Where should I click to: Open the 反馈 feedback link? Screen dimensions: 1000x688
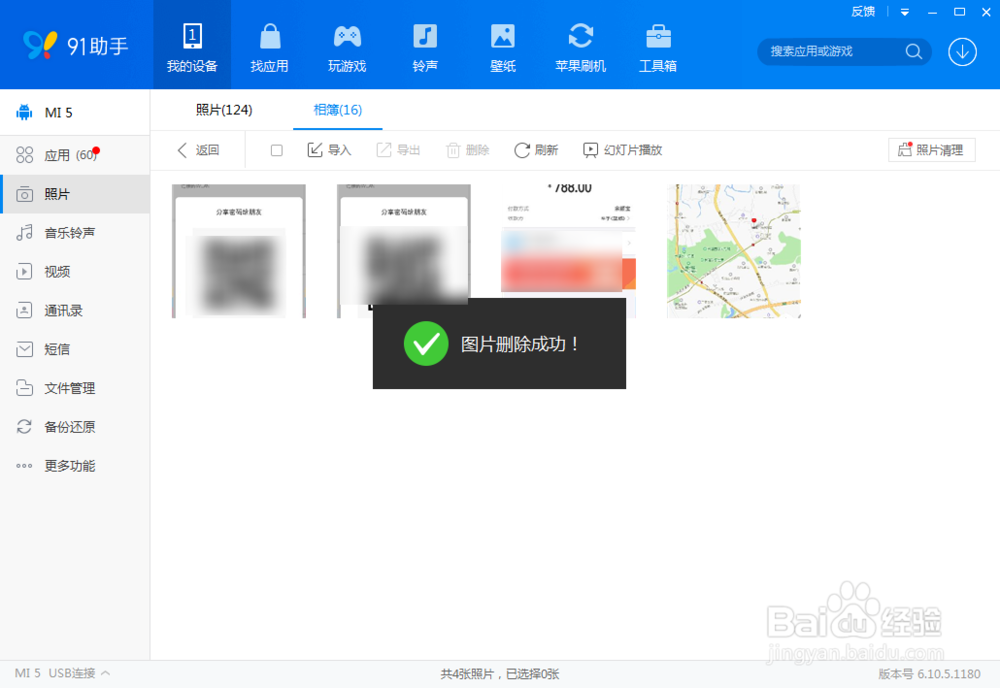863,11
